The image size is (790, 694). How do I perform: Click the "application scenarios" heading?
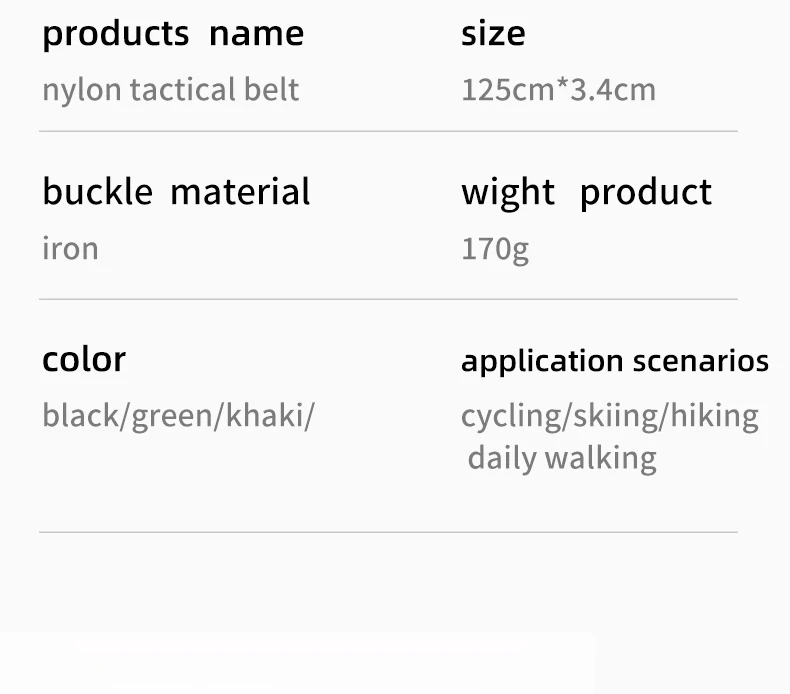coord(614,361)
